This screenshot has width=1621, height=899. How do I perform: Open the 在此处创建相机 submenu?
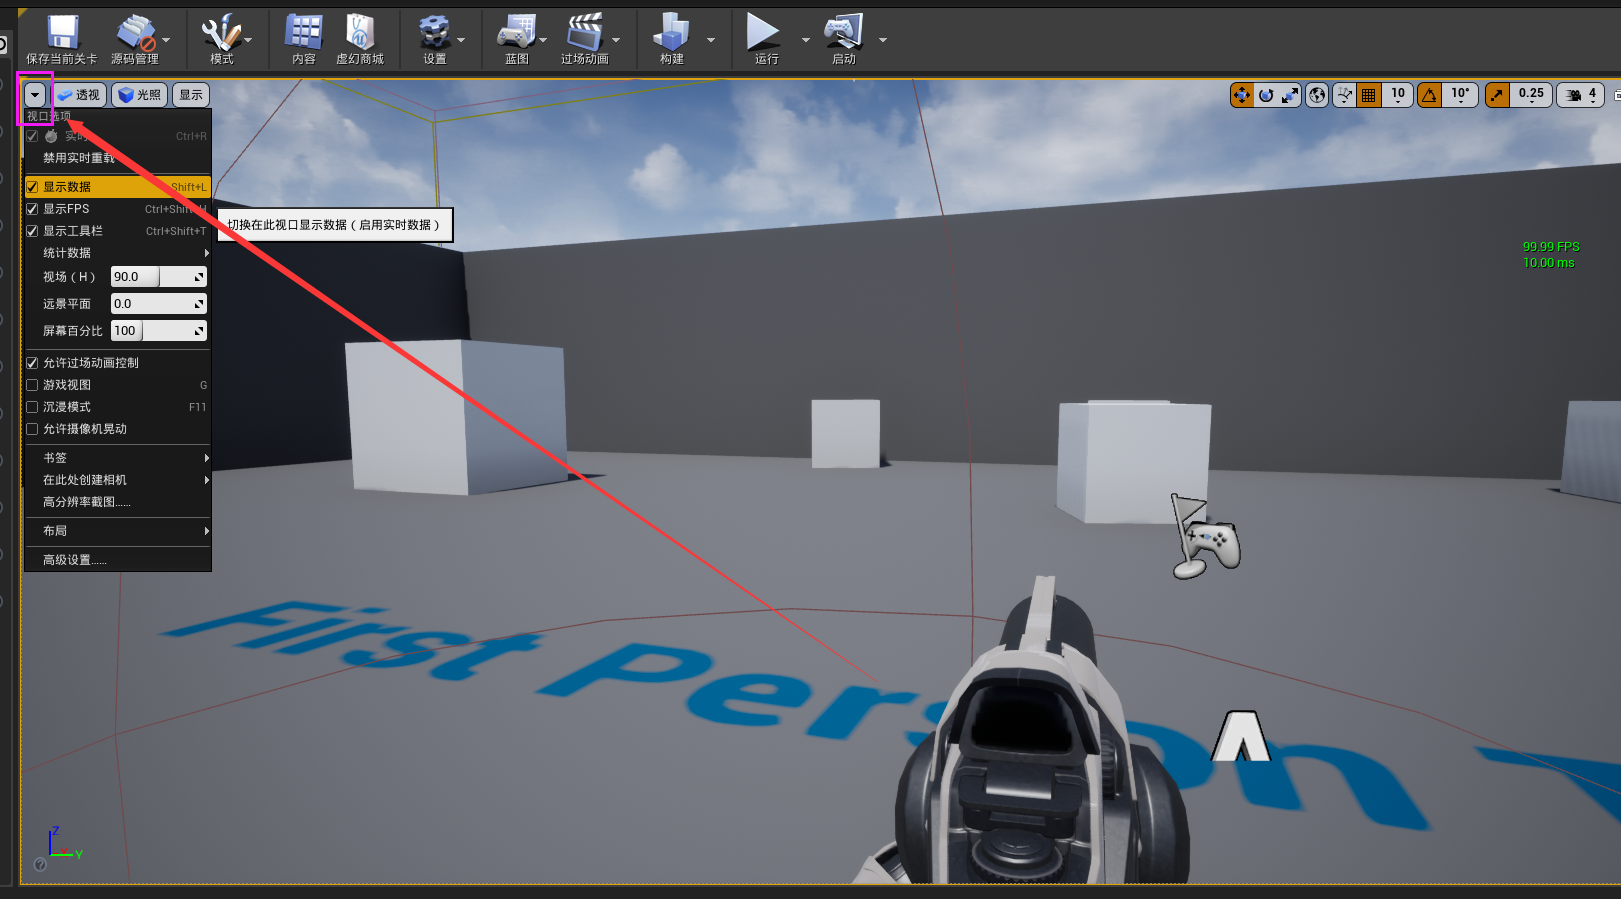click(117, 480)
